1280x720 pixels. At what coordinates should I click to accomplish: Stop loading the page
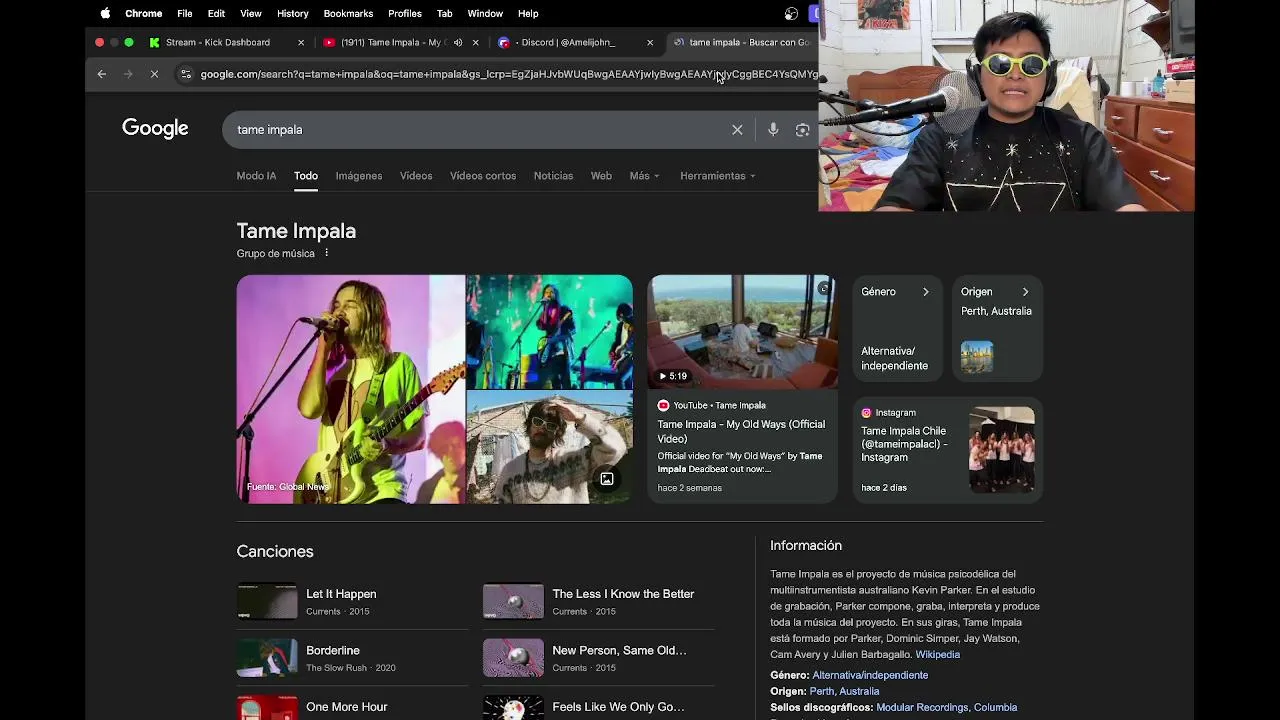pos(154,74)
